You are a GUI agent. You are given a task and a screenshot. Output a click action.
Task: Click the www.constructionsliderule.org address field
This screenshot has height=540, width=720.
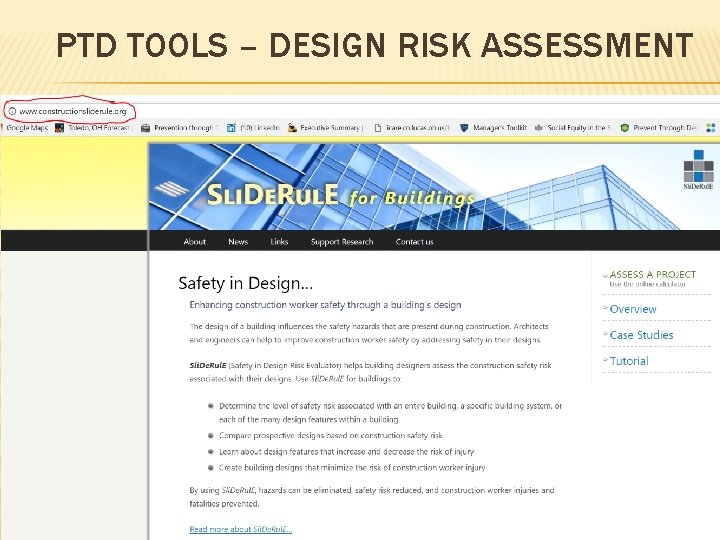coord(73,111)
